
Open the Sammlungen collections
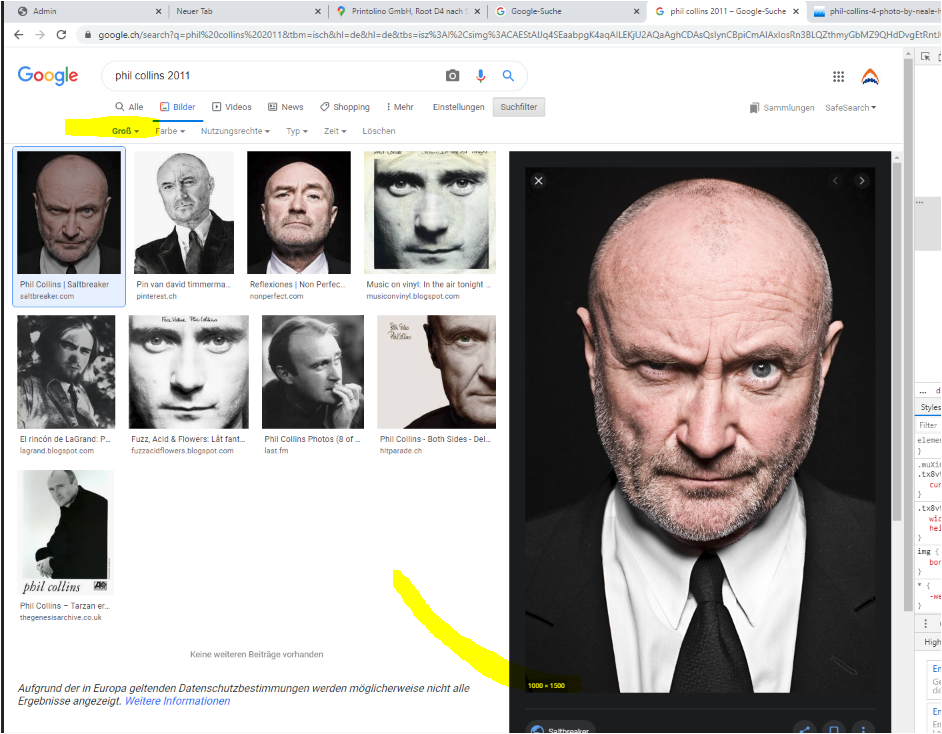[x=781, y=108]
